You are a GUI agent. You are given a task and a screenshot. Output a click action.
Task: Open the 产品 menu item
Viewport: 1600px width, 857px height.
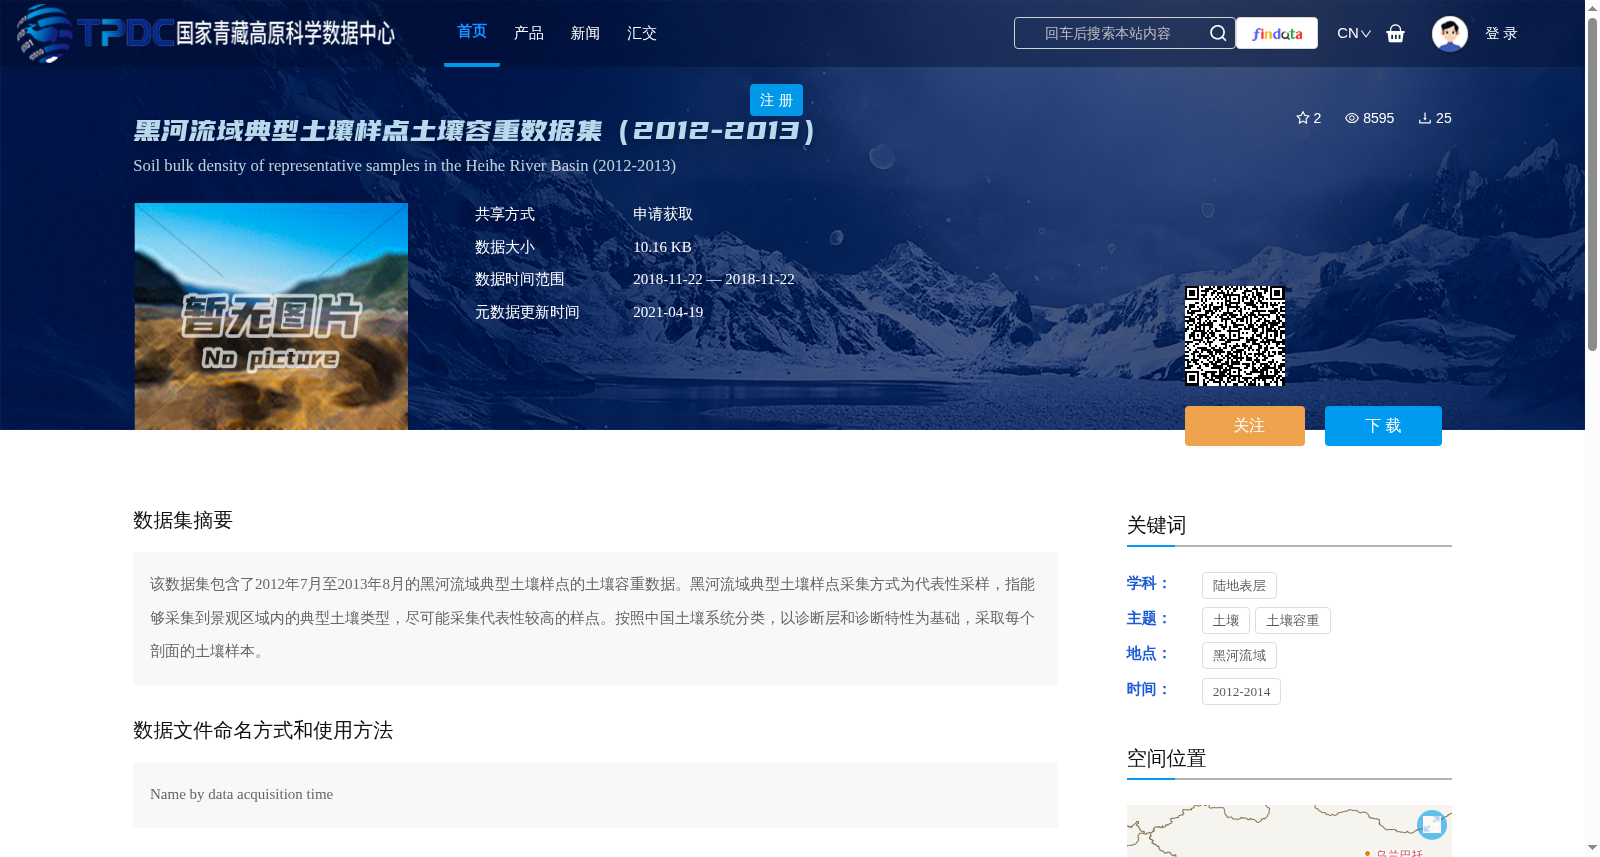(529, 33)
